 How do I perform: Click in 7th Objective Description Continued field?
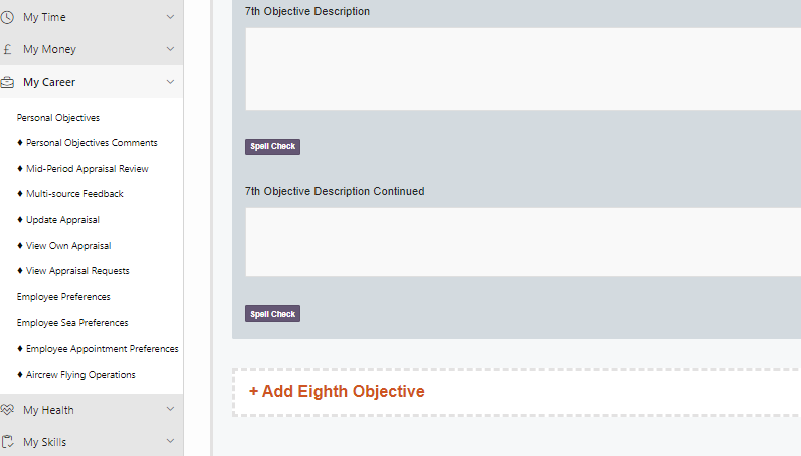(x=520, y=242)
